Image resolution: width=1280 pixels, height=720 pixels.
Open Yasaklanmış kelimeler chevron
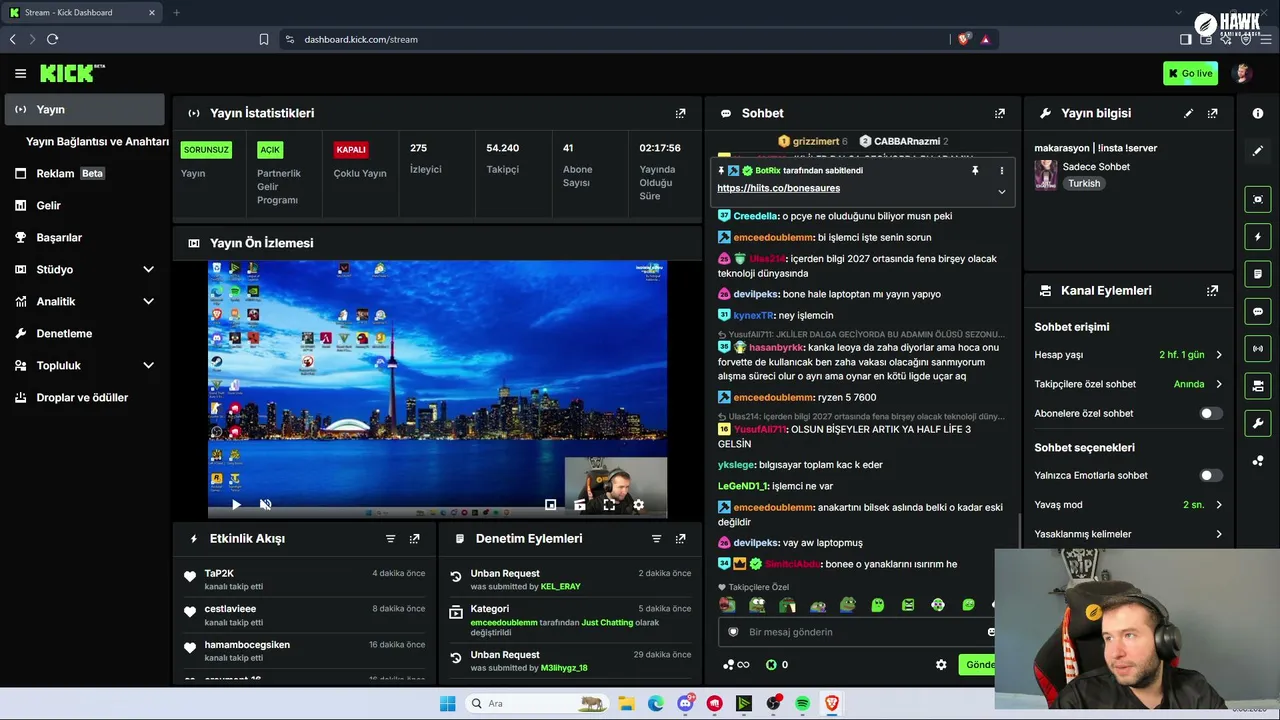point(1218,534)
